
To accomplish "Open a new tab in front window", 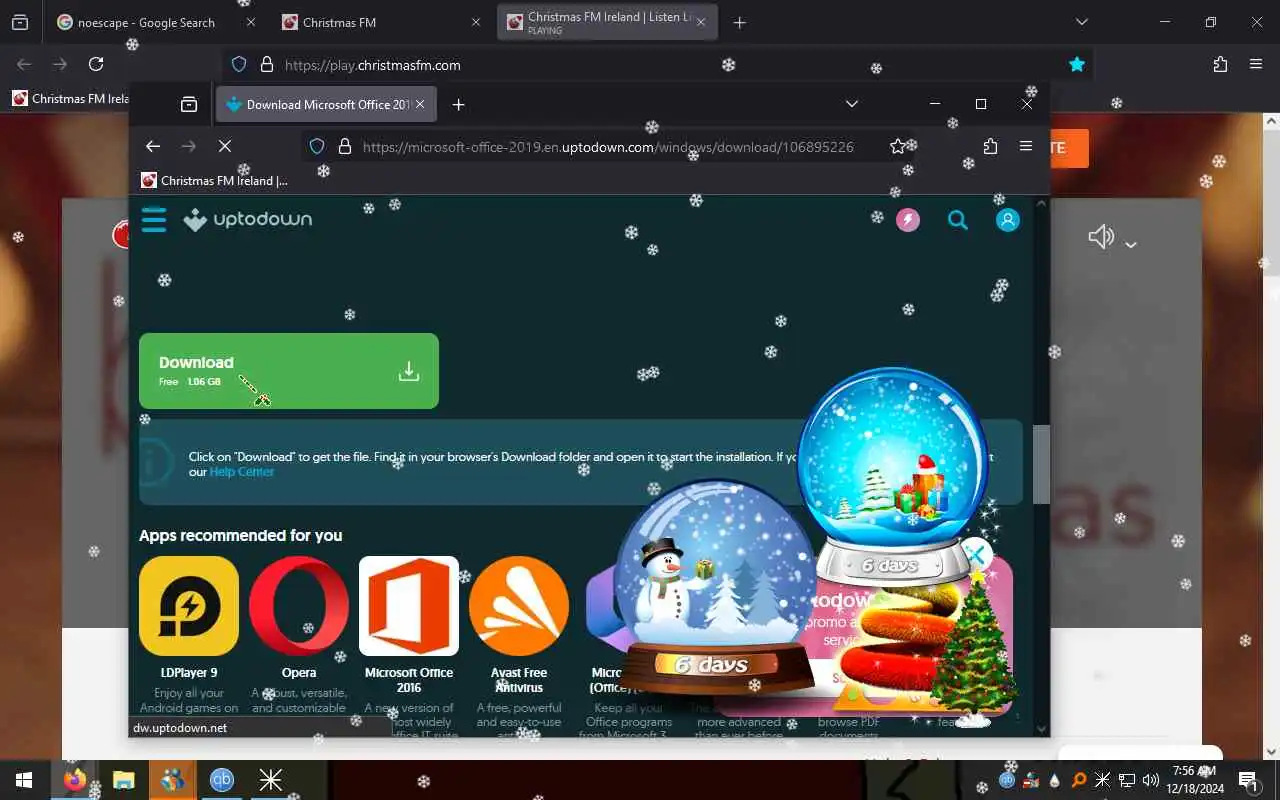I will point(458,104).
